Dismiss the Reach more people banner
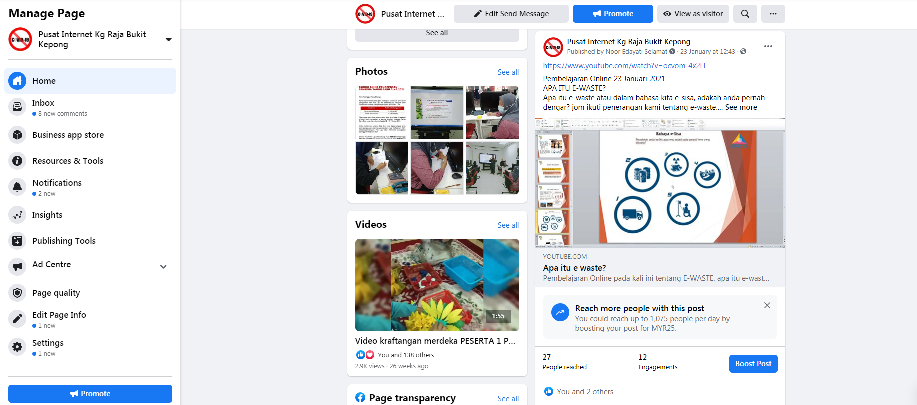917x405 pixels. [767, 305]
